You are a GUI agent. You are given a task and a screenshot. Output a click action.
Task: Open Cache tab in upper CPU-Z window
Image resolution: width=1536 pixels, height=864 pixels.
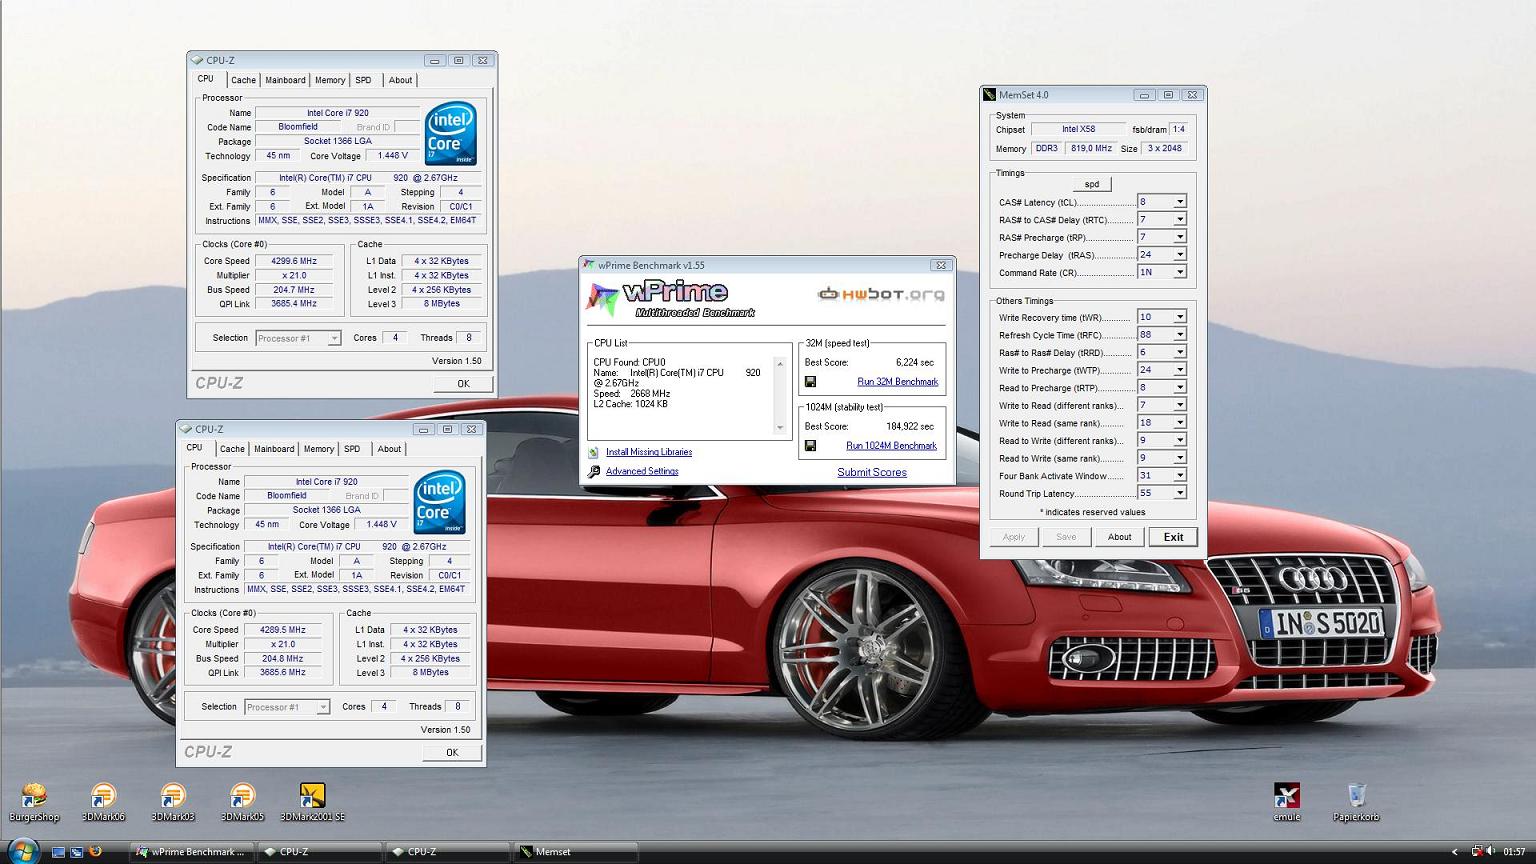pyautogui.click(x=243, y=80)
